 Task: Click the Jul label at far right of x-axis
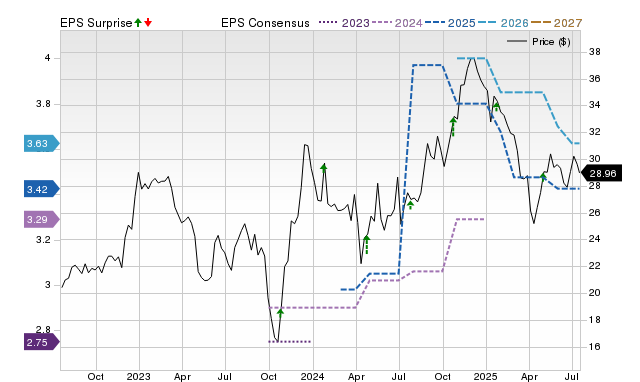point(572,376)
